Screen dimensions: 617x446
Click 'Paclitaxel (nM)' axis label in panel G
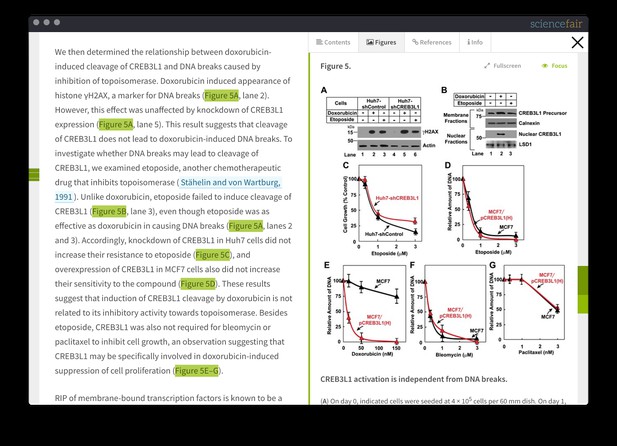[x=536, y=352]
